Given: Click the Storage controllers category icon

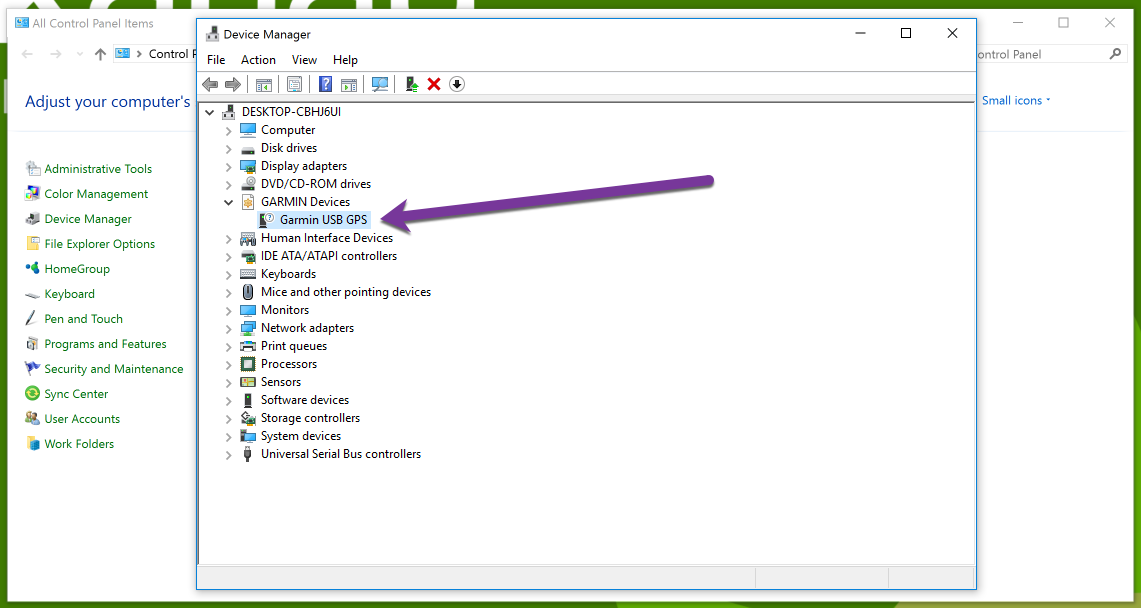Looking at the screenshot, I should (248, 418).
